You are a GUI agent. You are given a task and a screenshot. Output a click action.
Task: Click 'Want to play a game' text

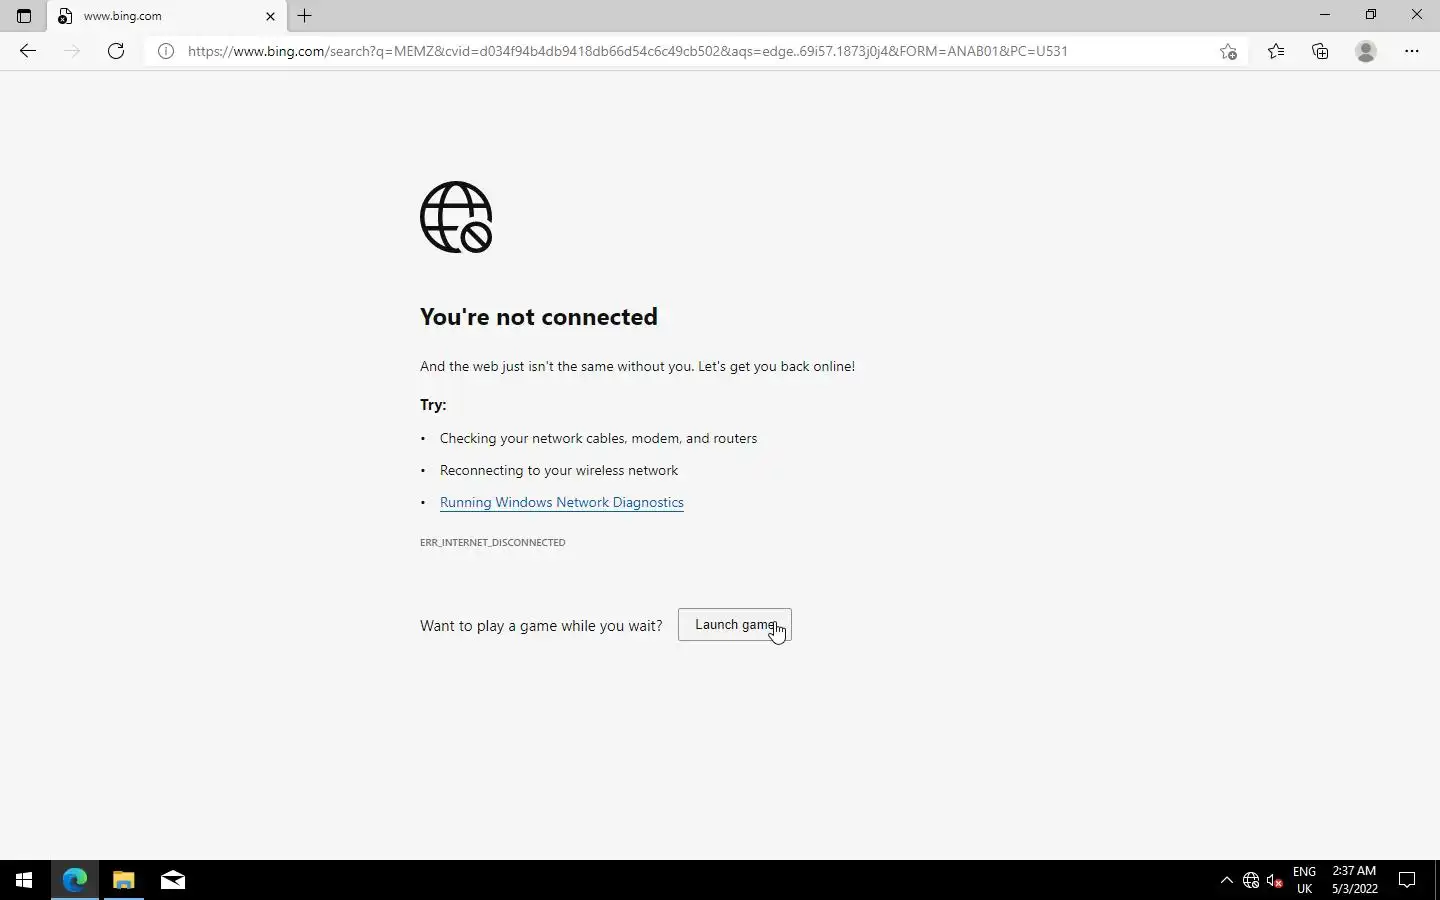click(541, 626)
